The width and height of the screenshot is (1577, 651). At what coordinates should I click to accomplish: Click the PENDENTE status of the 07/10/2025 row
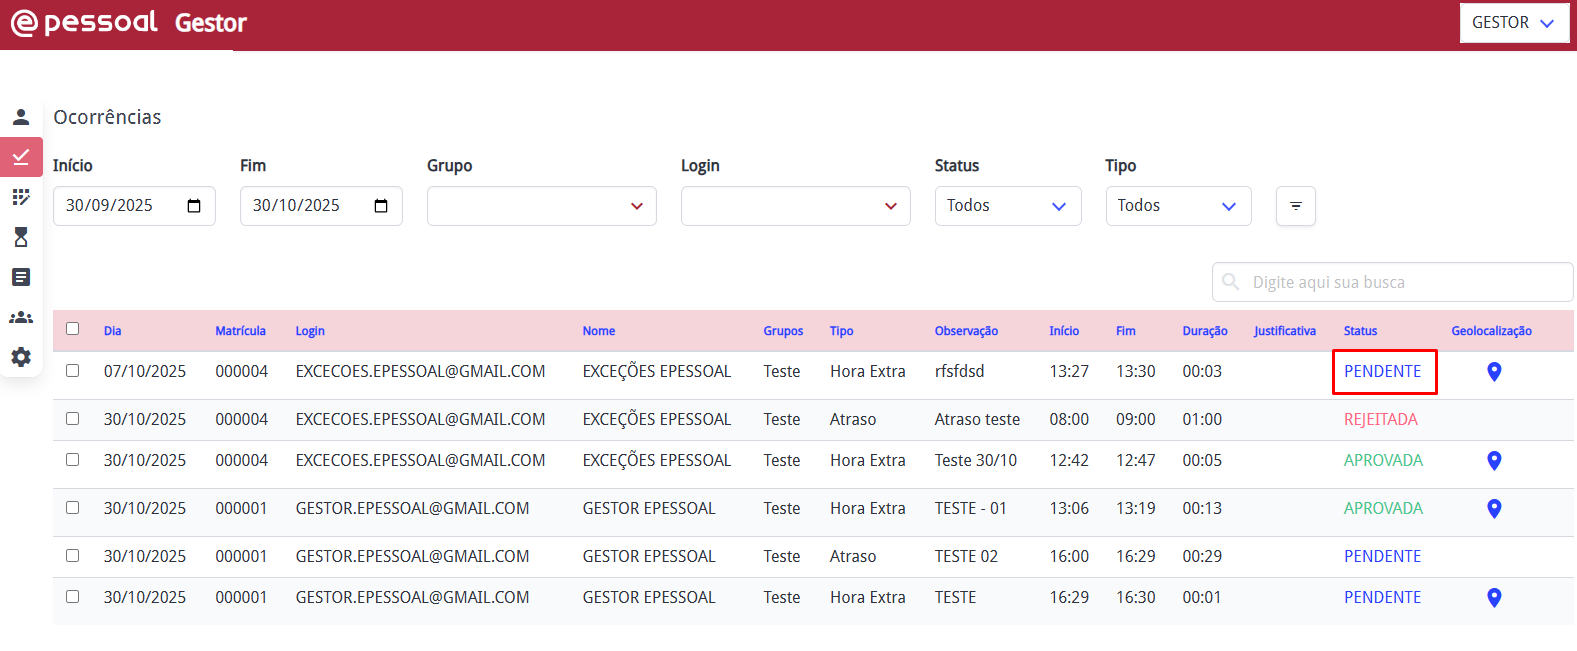point(1382,372)
